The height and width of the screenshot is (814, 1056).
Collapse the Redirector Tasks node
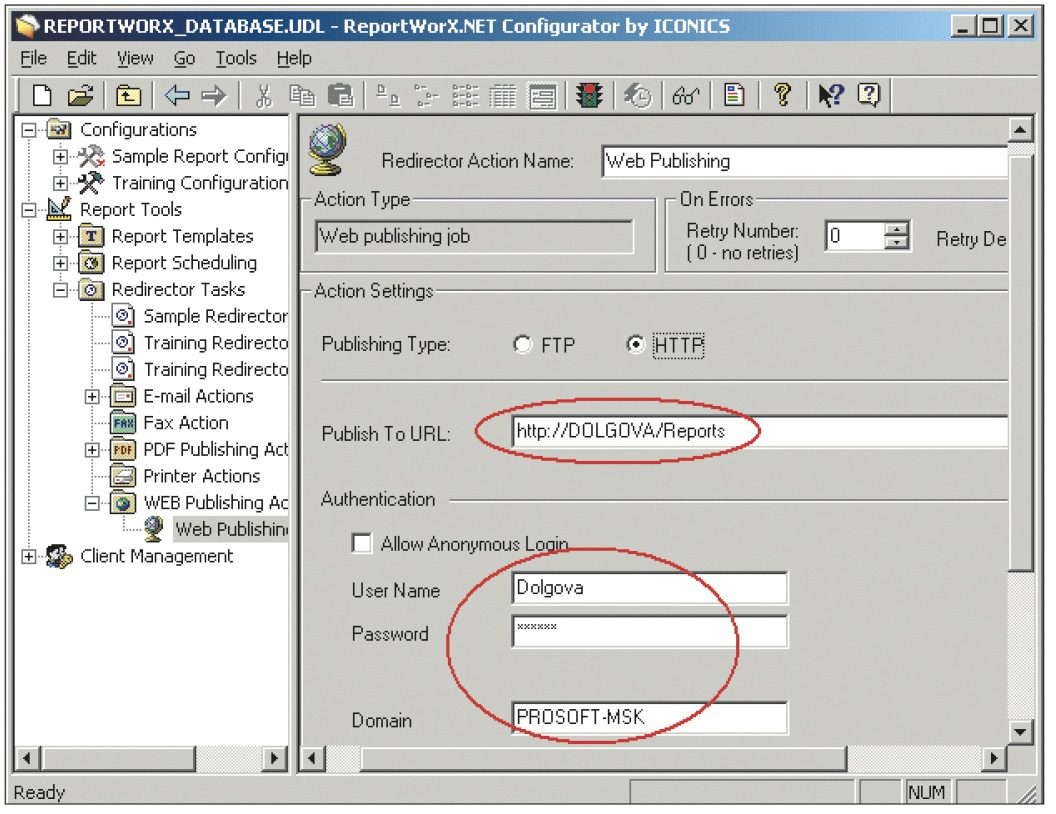click(x=60, y=290)
